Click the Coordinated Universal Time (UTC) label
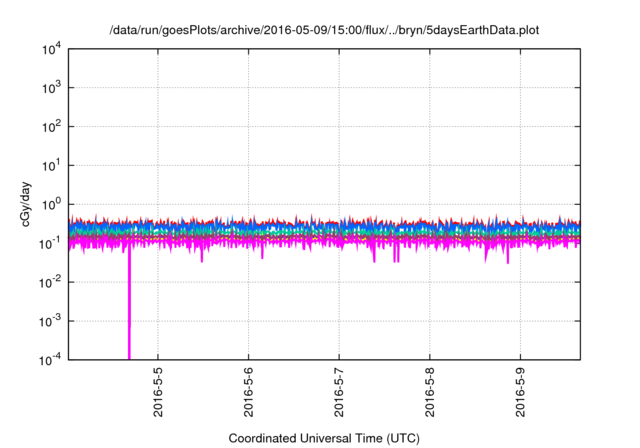The height and width of the screenshot is (448, 640). pyautogui.click(x=324, y=438)
